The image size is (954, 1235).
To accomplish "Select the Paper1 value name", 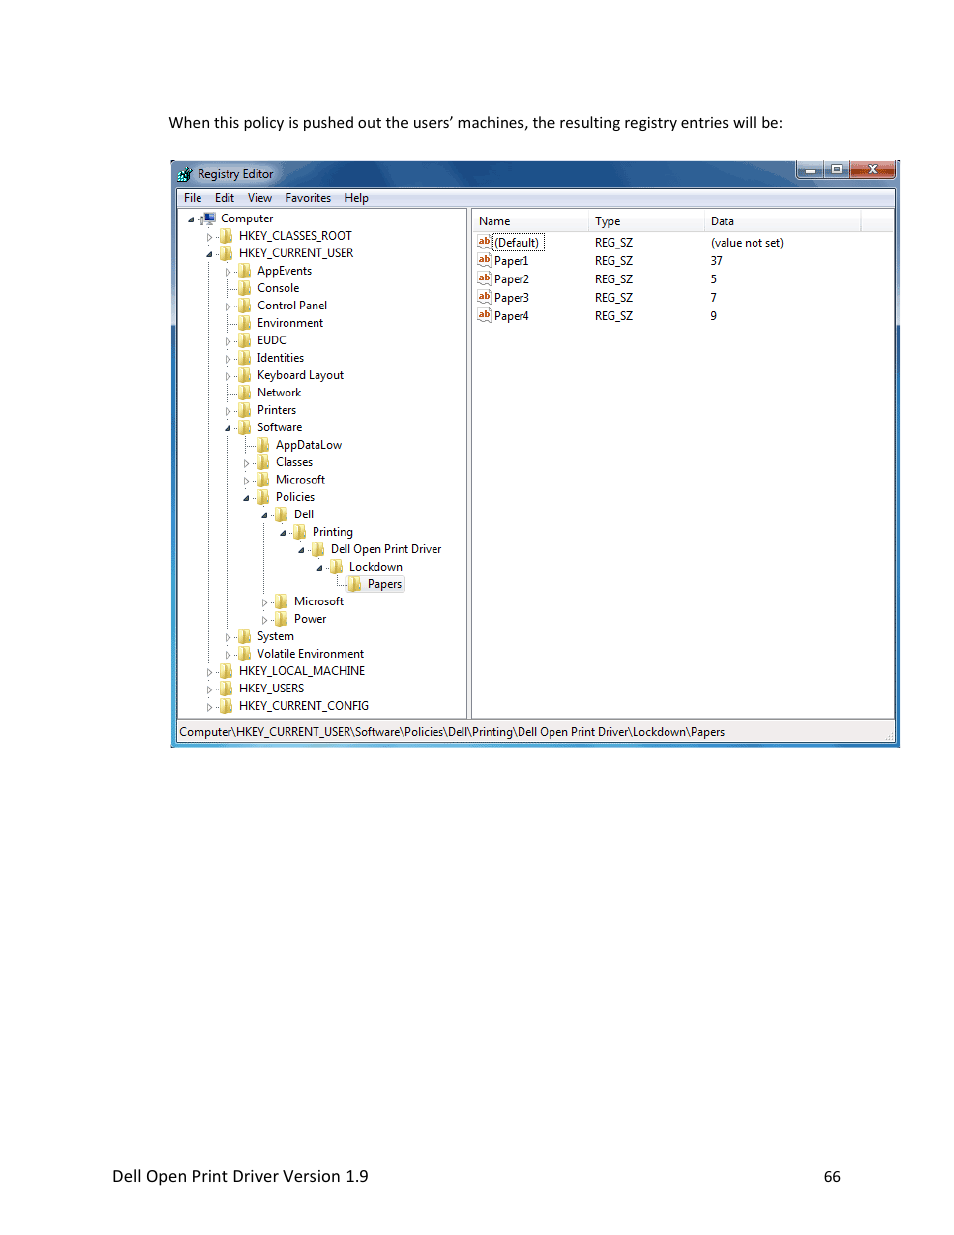I will [x=511, y=261].
